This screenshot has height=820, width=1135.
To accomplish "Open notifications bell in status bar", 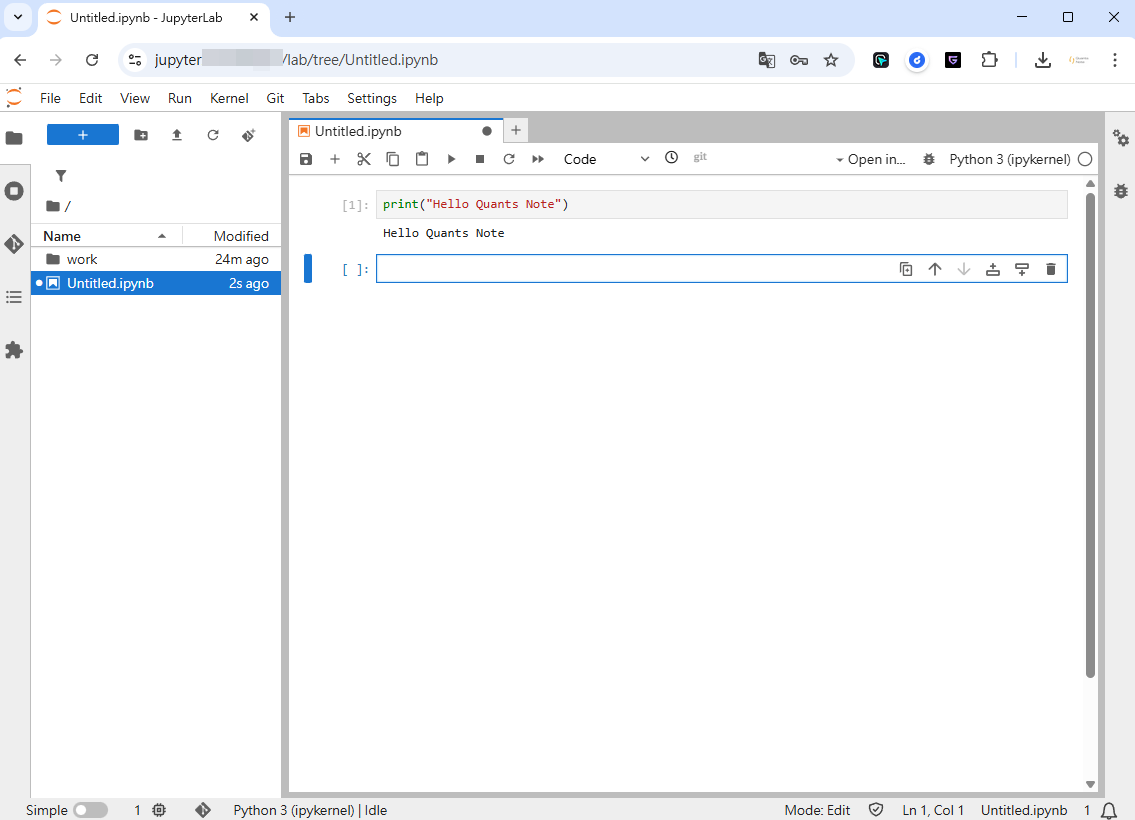I will pos(1108,811).
